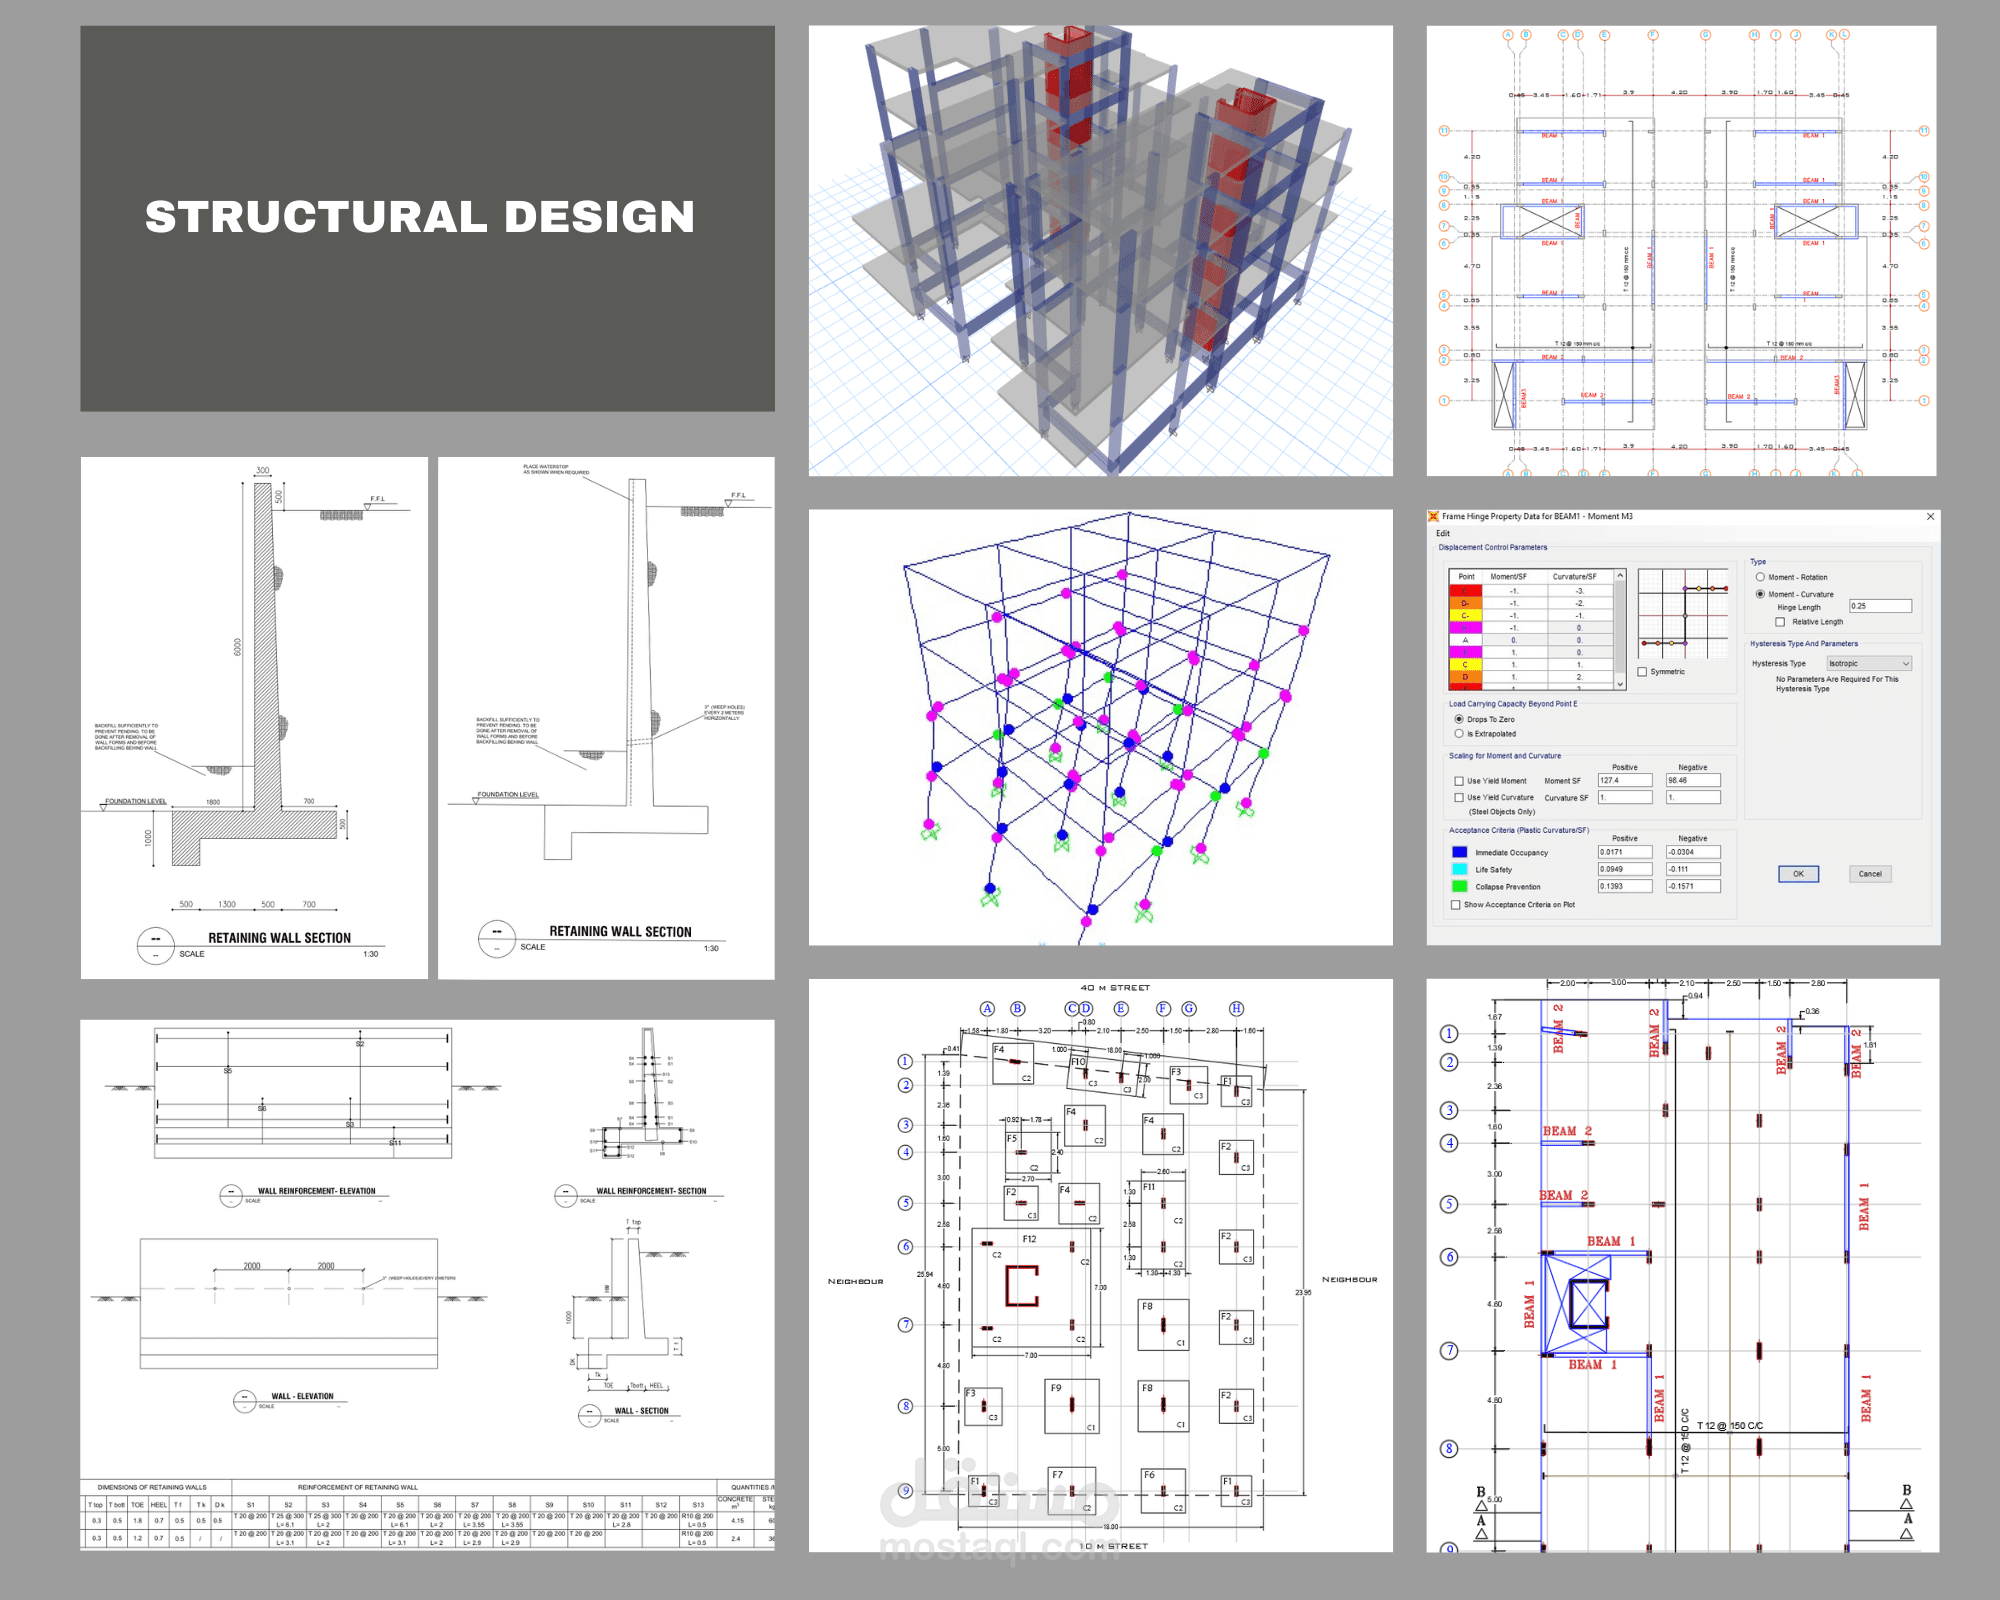
Task: Open the Edit menu
Action: point(1442,533)
